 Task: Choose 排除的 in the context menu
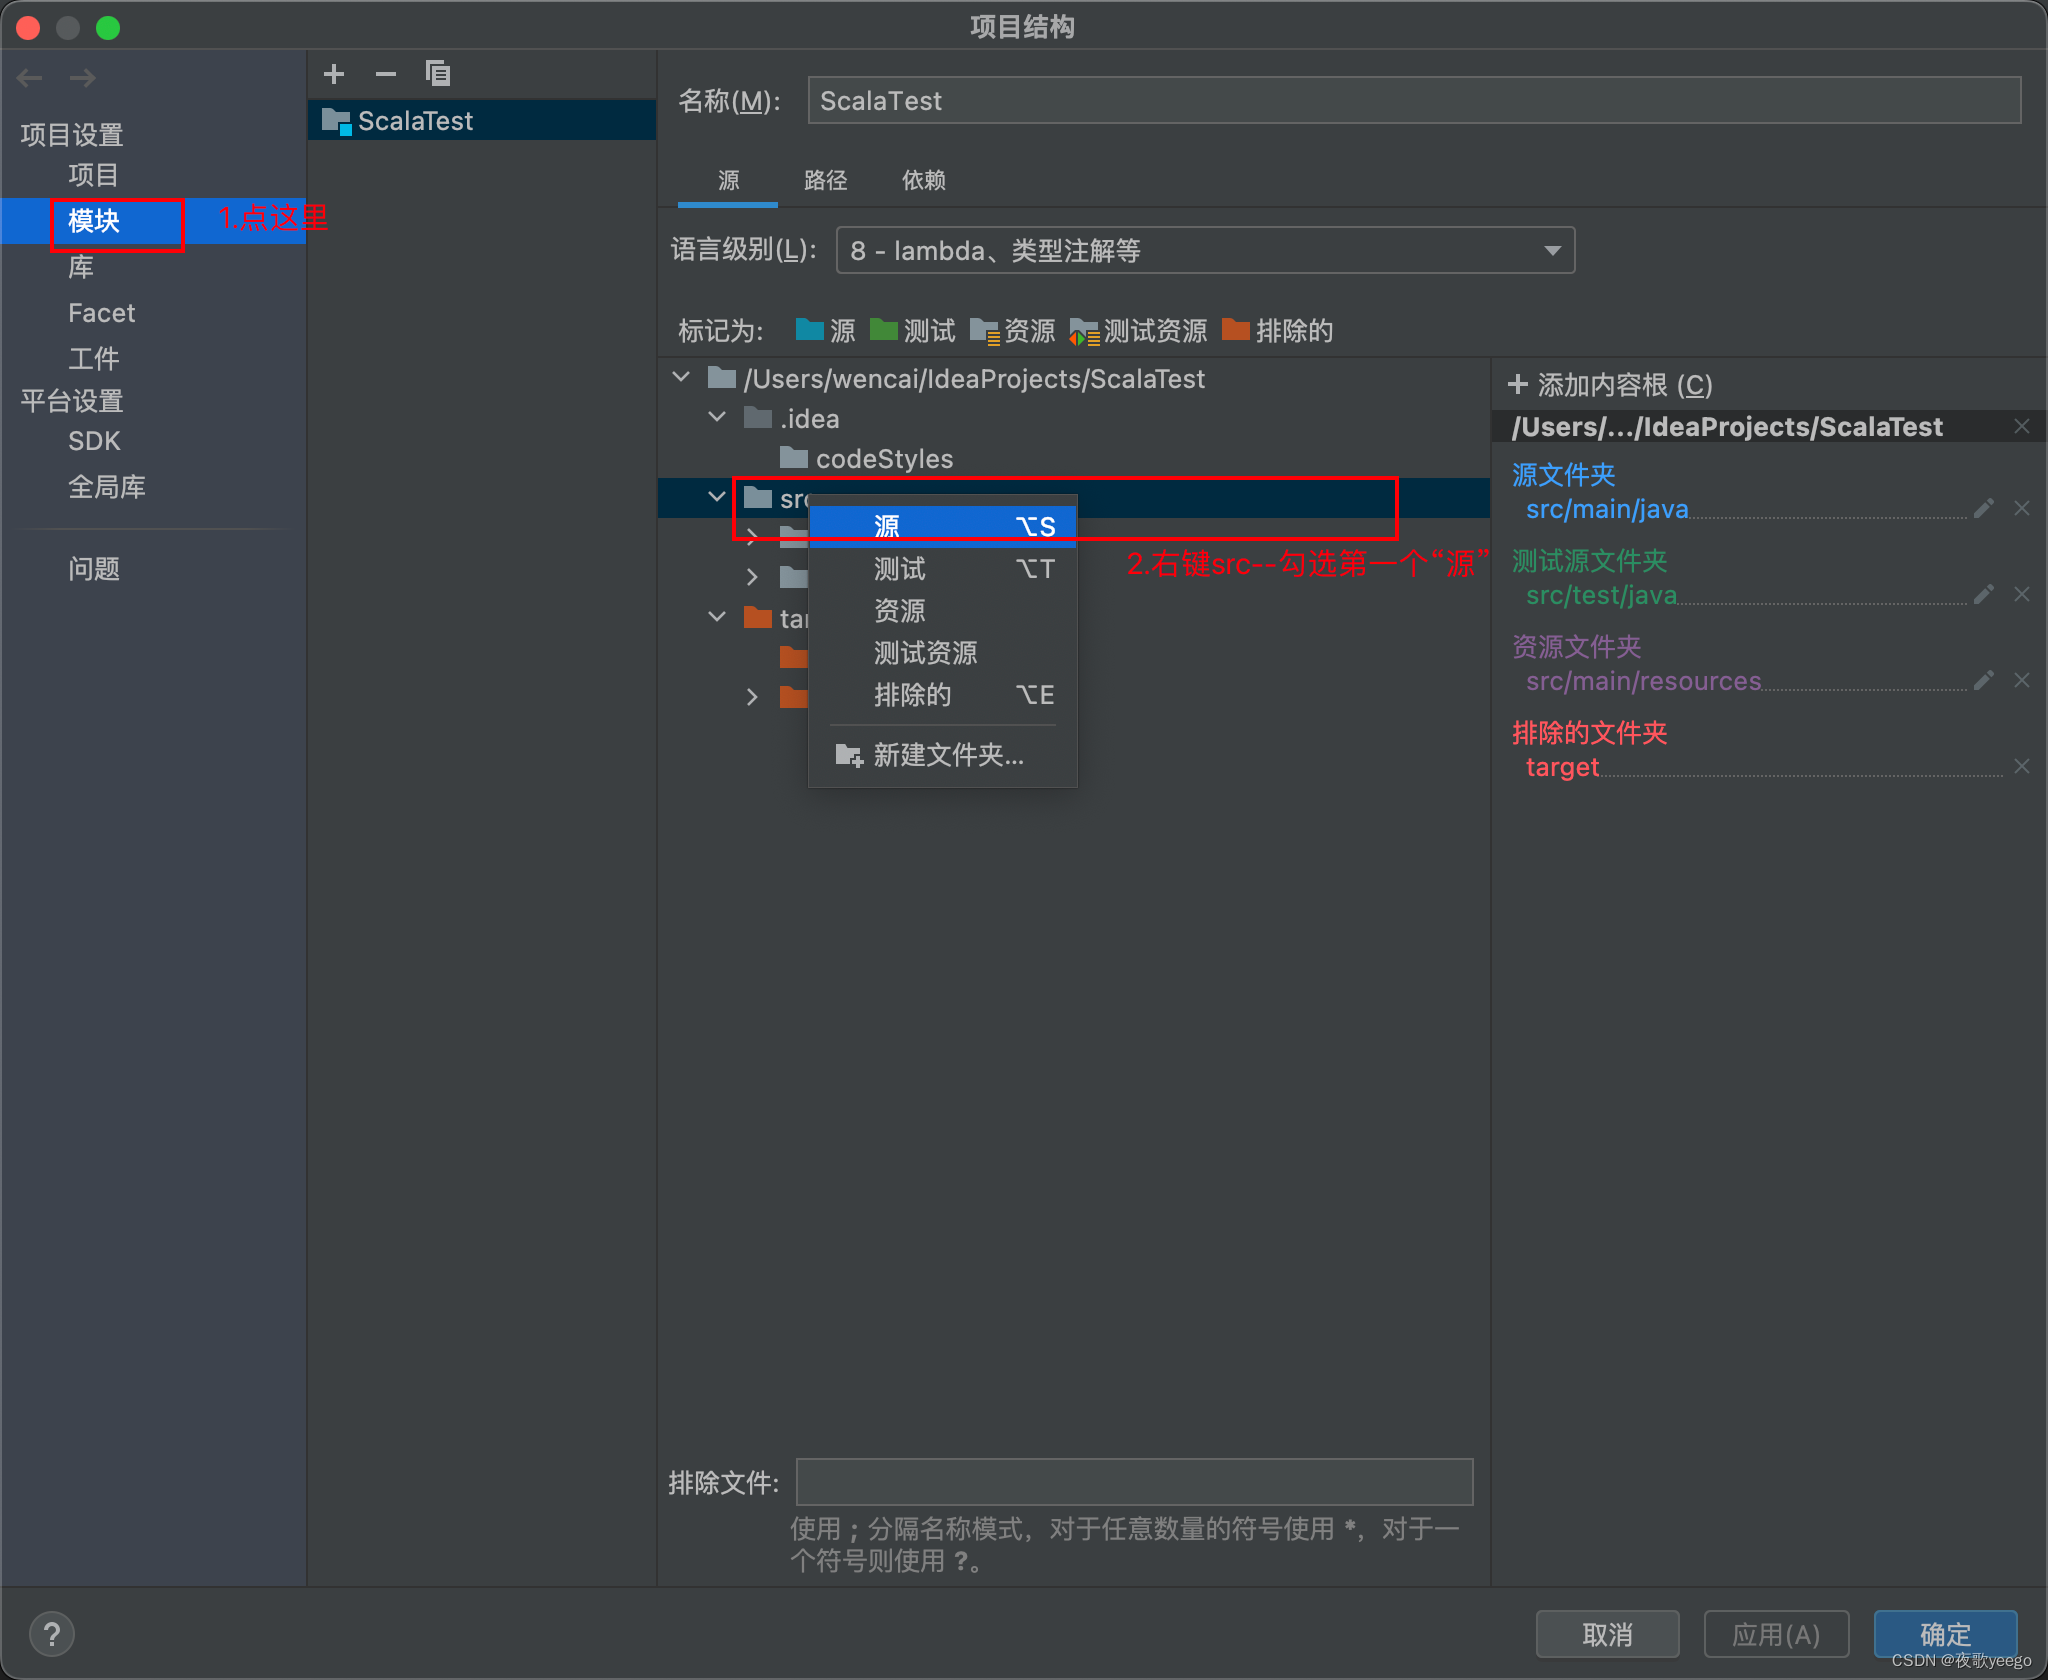click(943, 695)
